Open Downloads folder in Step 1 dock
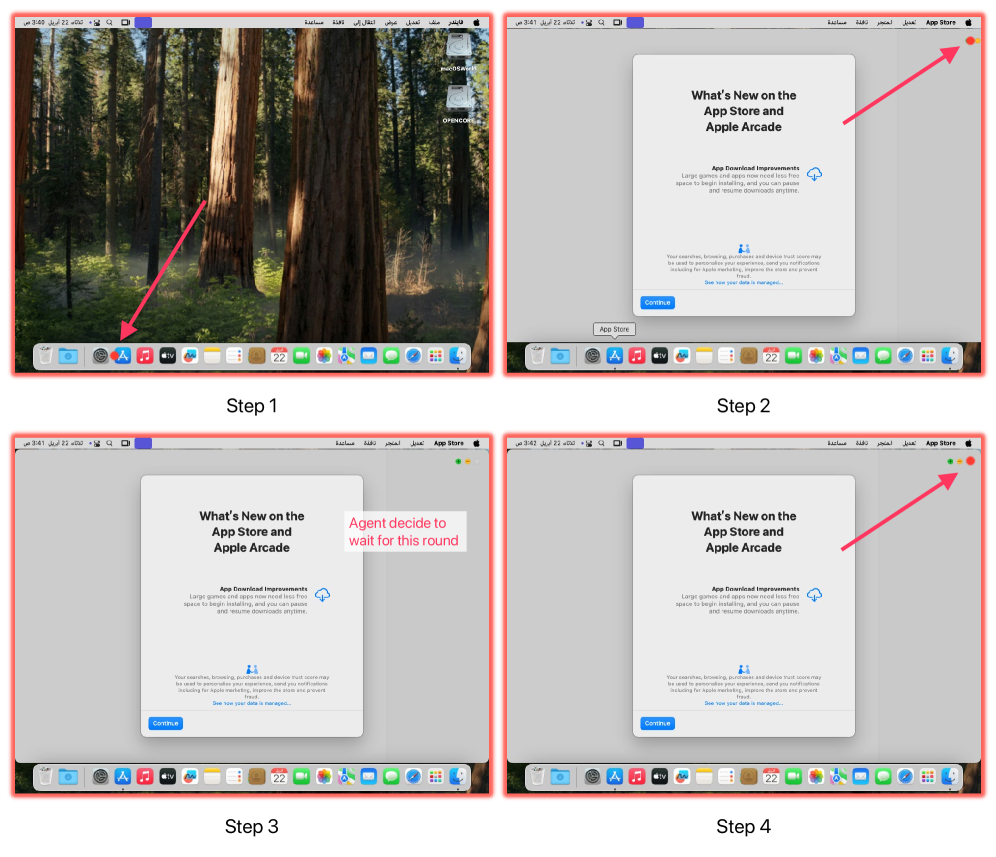Viewport: 996px width, 857px height. coord(68,356)
